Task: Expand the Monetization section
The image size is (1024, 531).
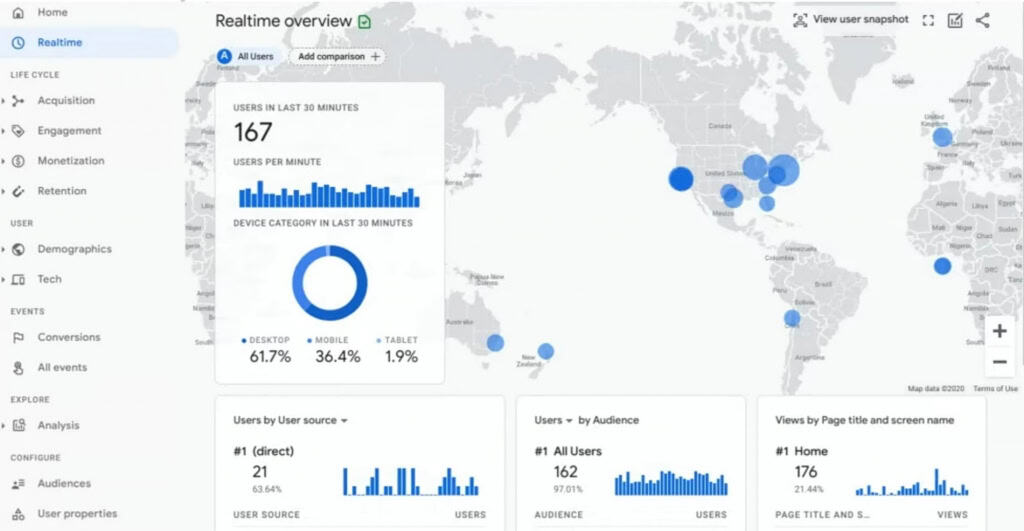Action: [5, 161]
